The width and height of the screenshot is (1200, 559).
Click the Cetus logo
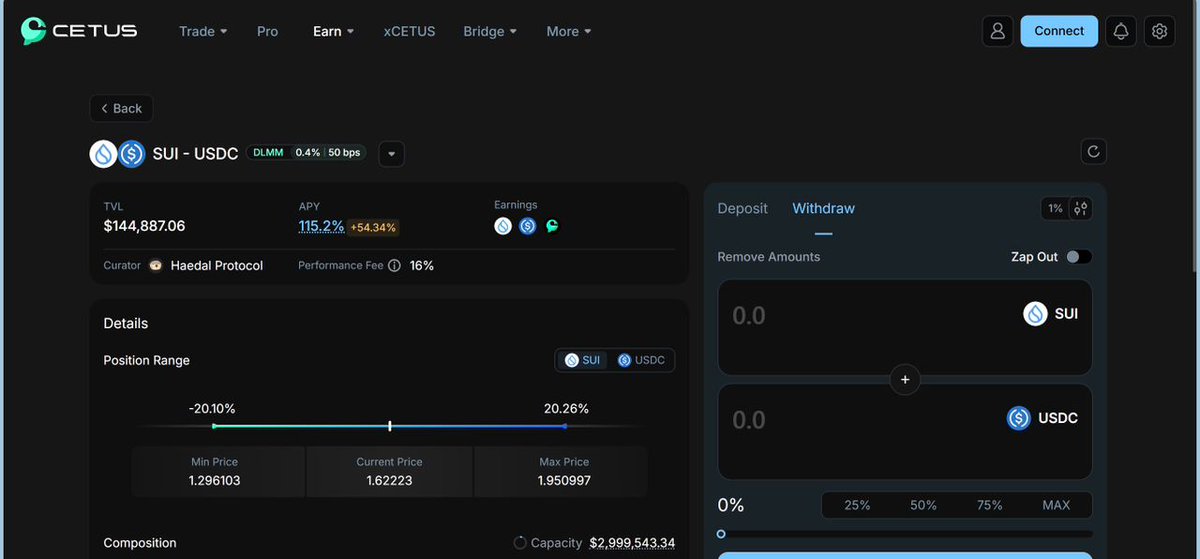(x=79, y=31)
